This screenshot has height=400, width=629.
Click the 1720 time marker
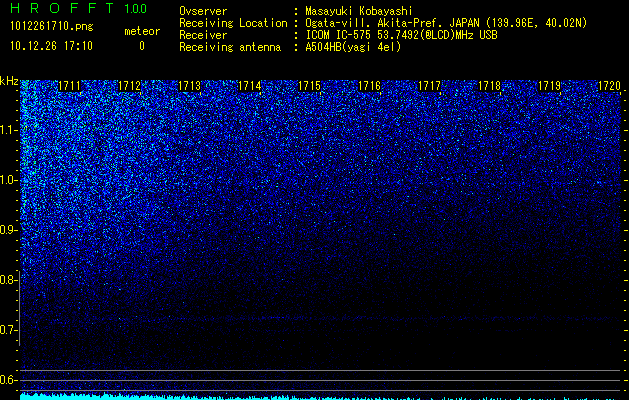pos(609,86)
